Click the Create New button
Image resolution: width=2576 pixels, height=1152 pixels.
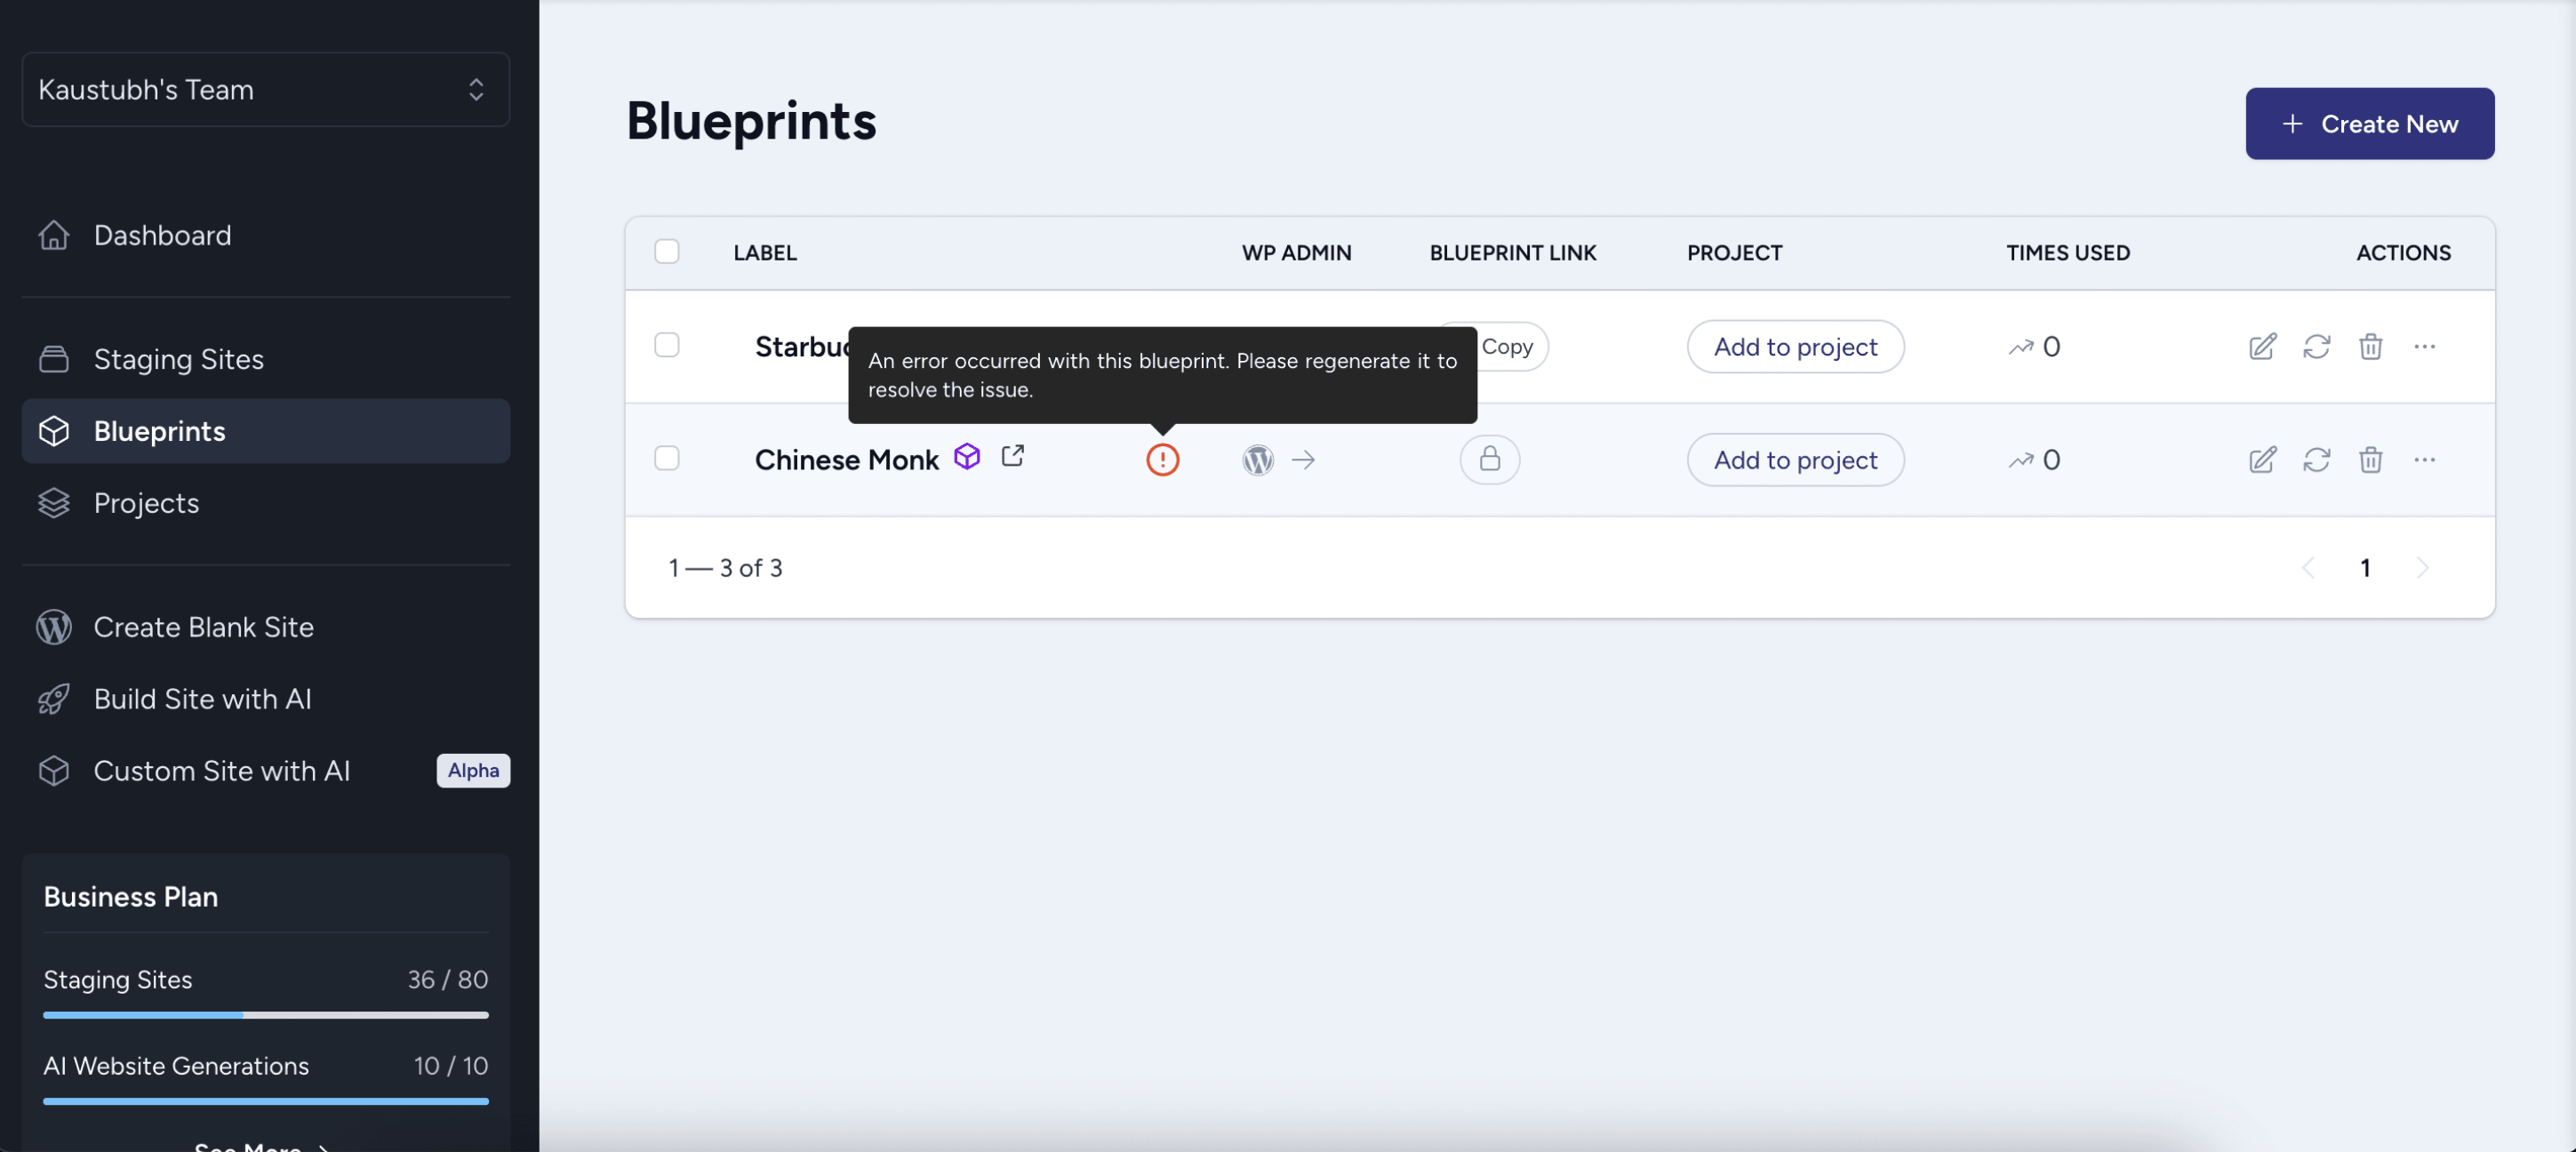coord(2369,124)
